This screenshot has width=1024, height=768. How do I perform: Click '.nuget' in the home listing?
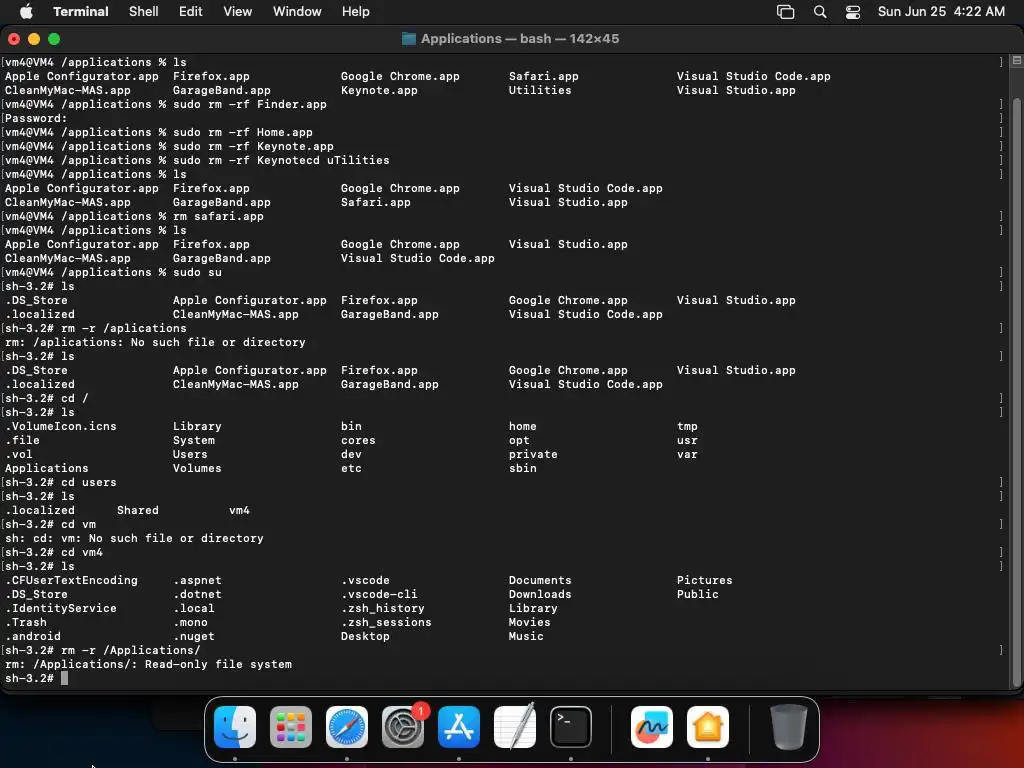tap(194, 636)
